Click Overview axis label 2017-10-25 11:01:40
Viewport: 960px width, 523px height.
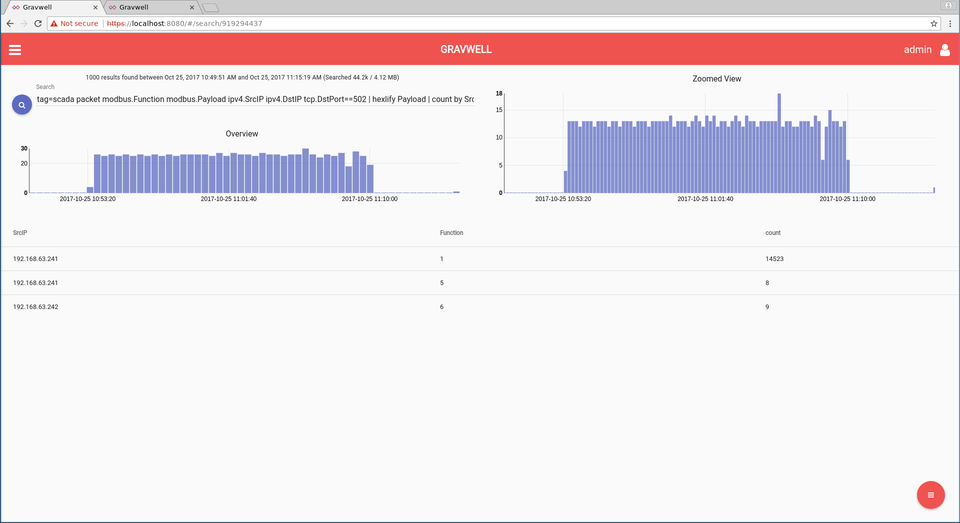(x=228, y=199)
